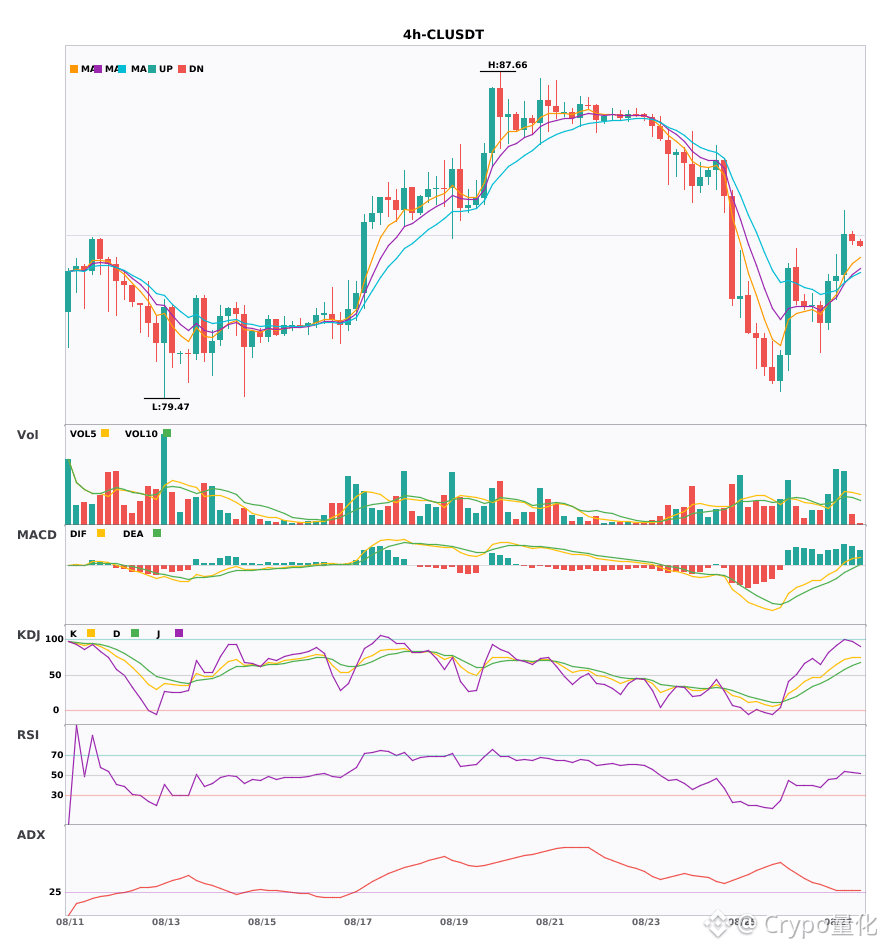Click the DN legend label
Viewport: 885px width, 950px height.
coord(196,69)
